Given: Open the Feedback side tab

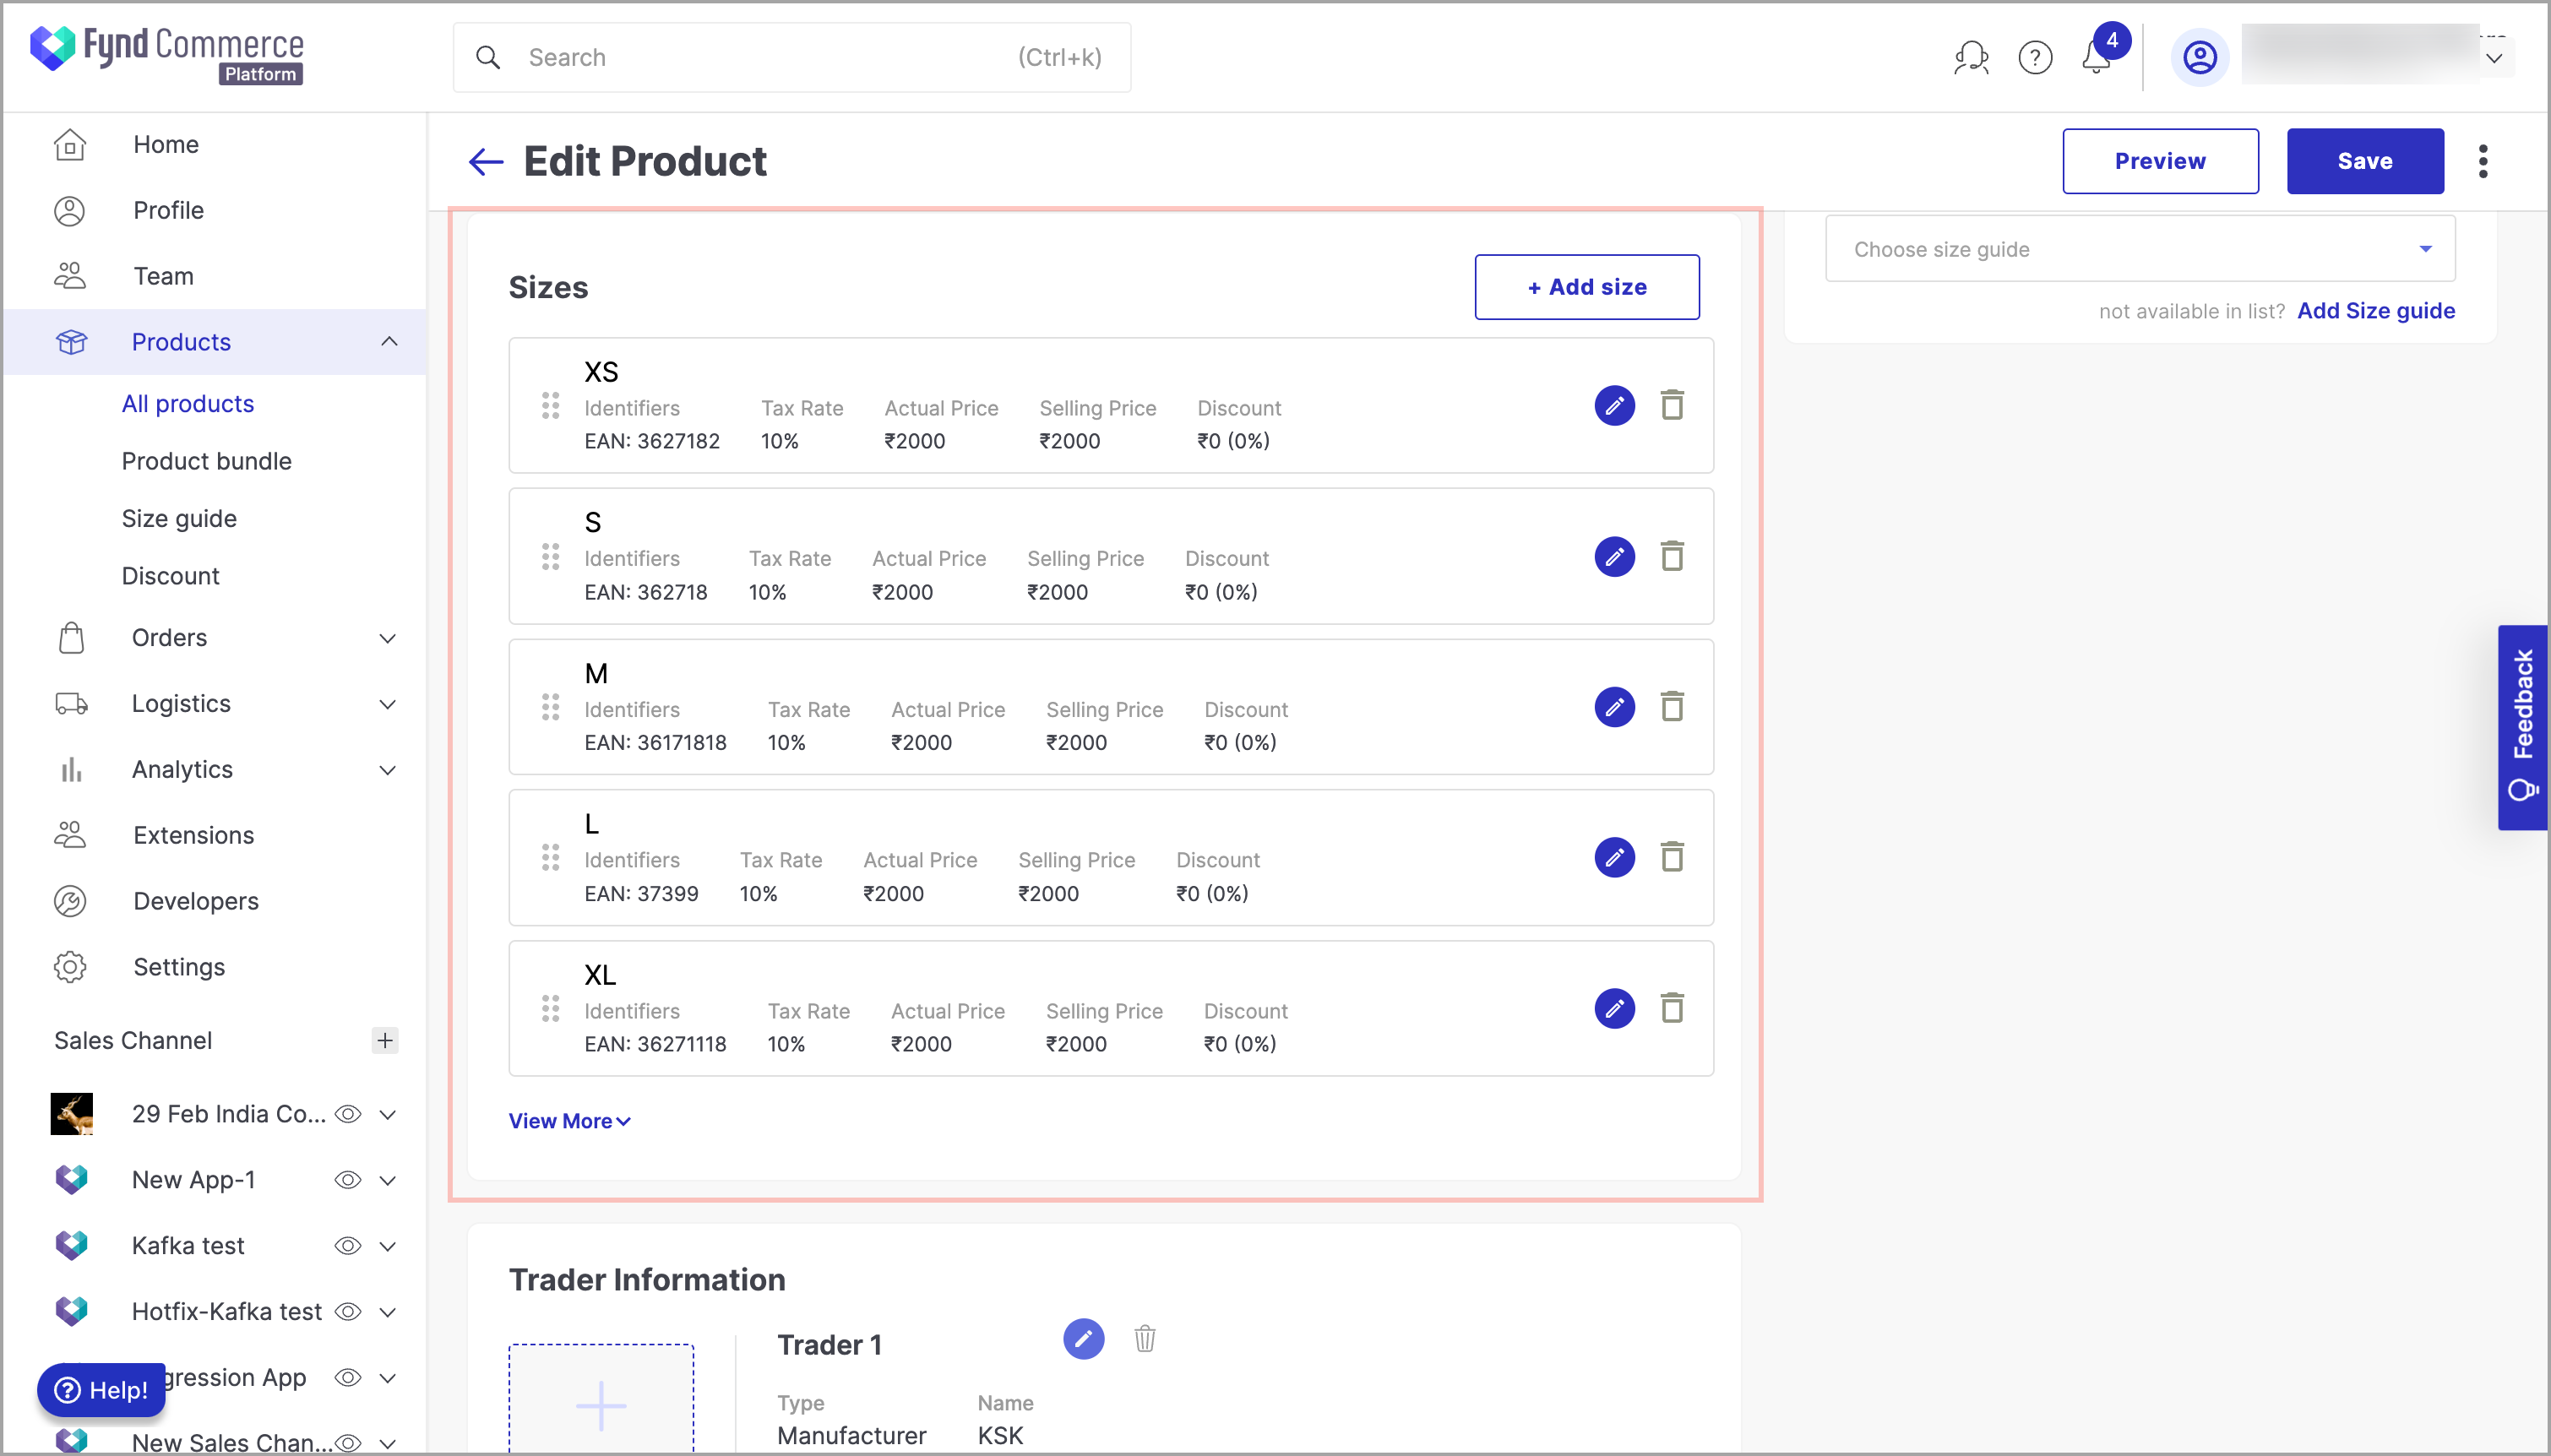Looking at the screenshot, I should click(x=2522, y=727).
